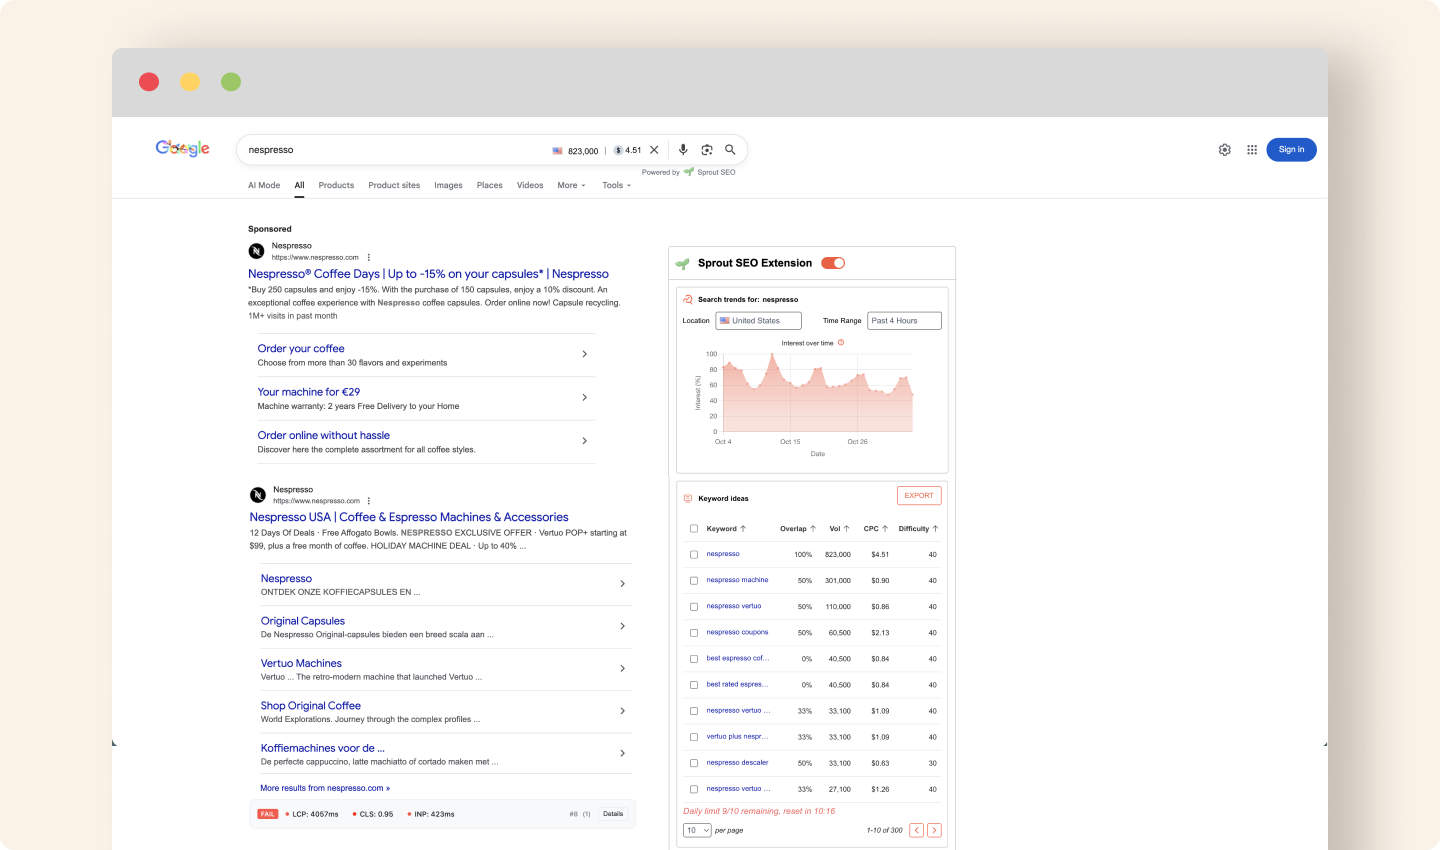1440x850 pixels.
Task: Check the nespresso machine keyword checkbox
Action: coord(694,580)
